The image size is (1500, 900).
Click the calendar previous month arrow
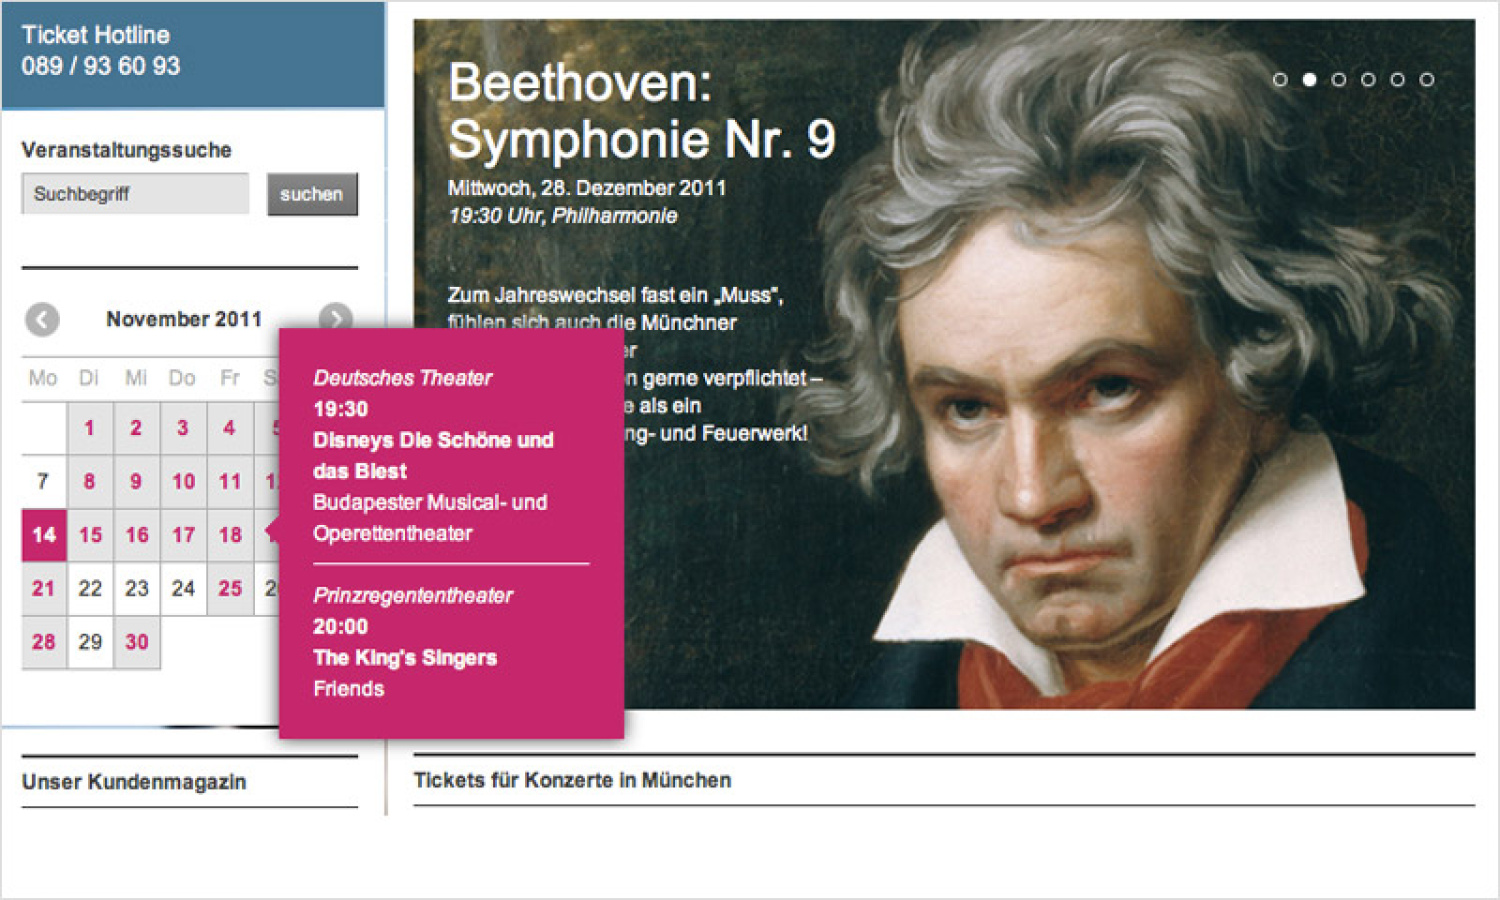coord(42,319)
